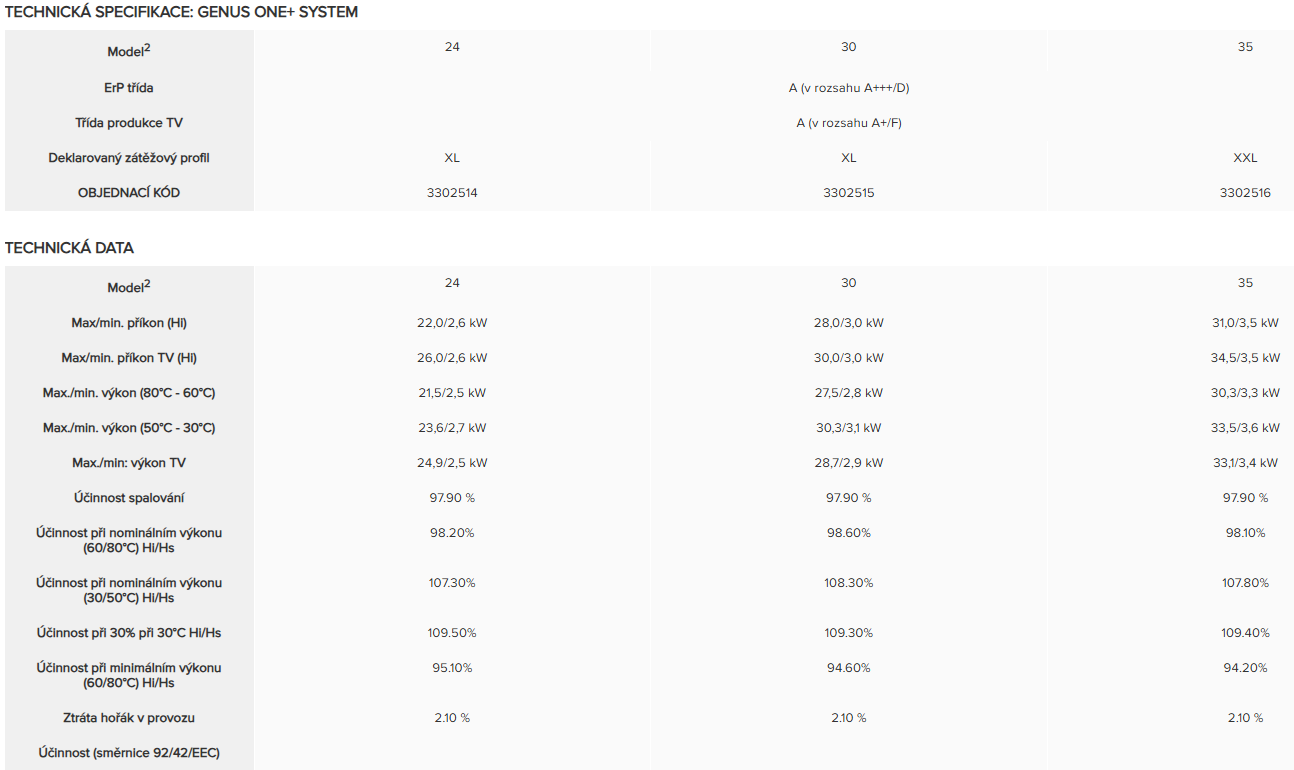Click the Genus One+ System specification heading
This screenshot has height=770, width=1294.
181,12
